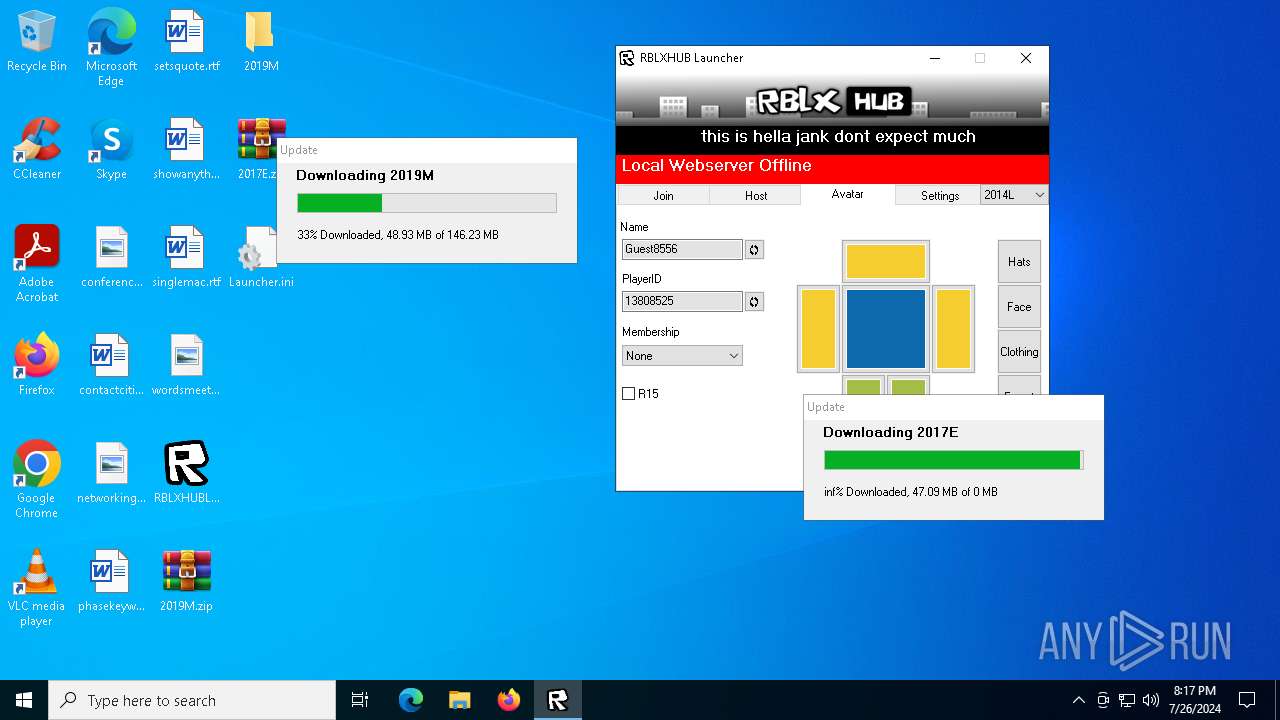Select the contactciti... Word document icon
The height and width of the screenshot is (720, 1280).
pos(111,366)
